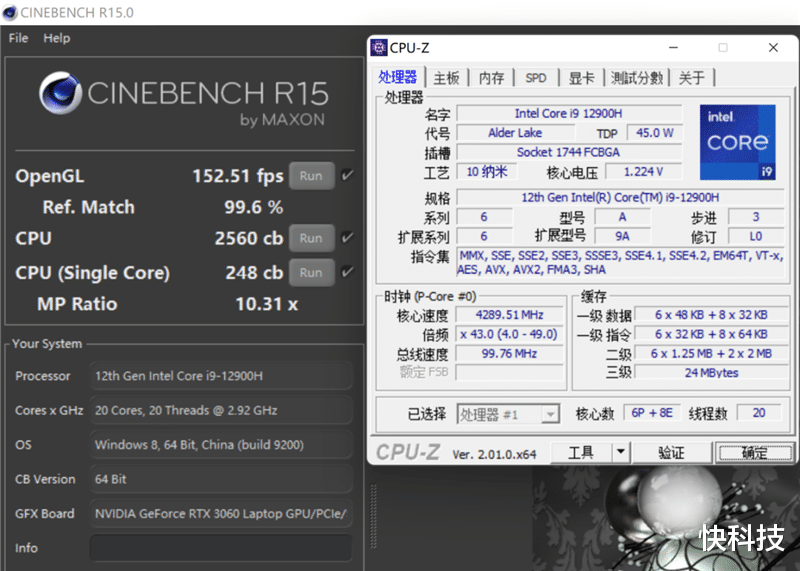Click the 确定 button in CPU-Z
The height and width of the screenshot is (571, 800).
tap(755, 452)
